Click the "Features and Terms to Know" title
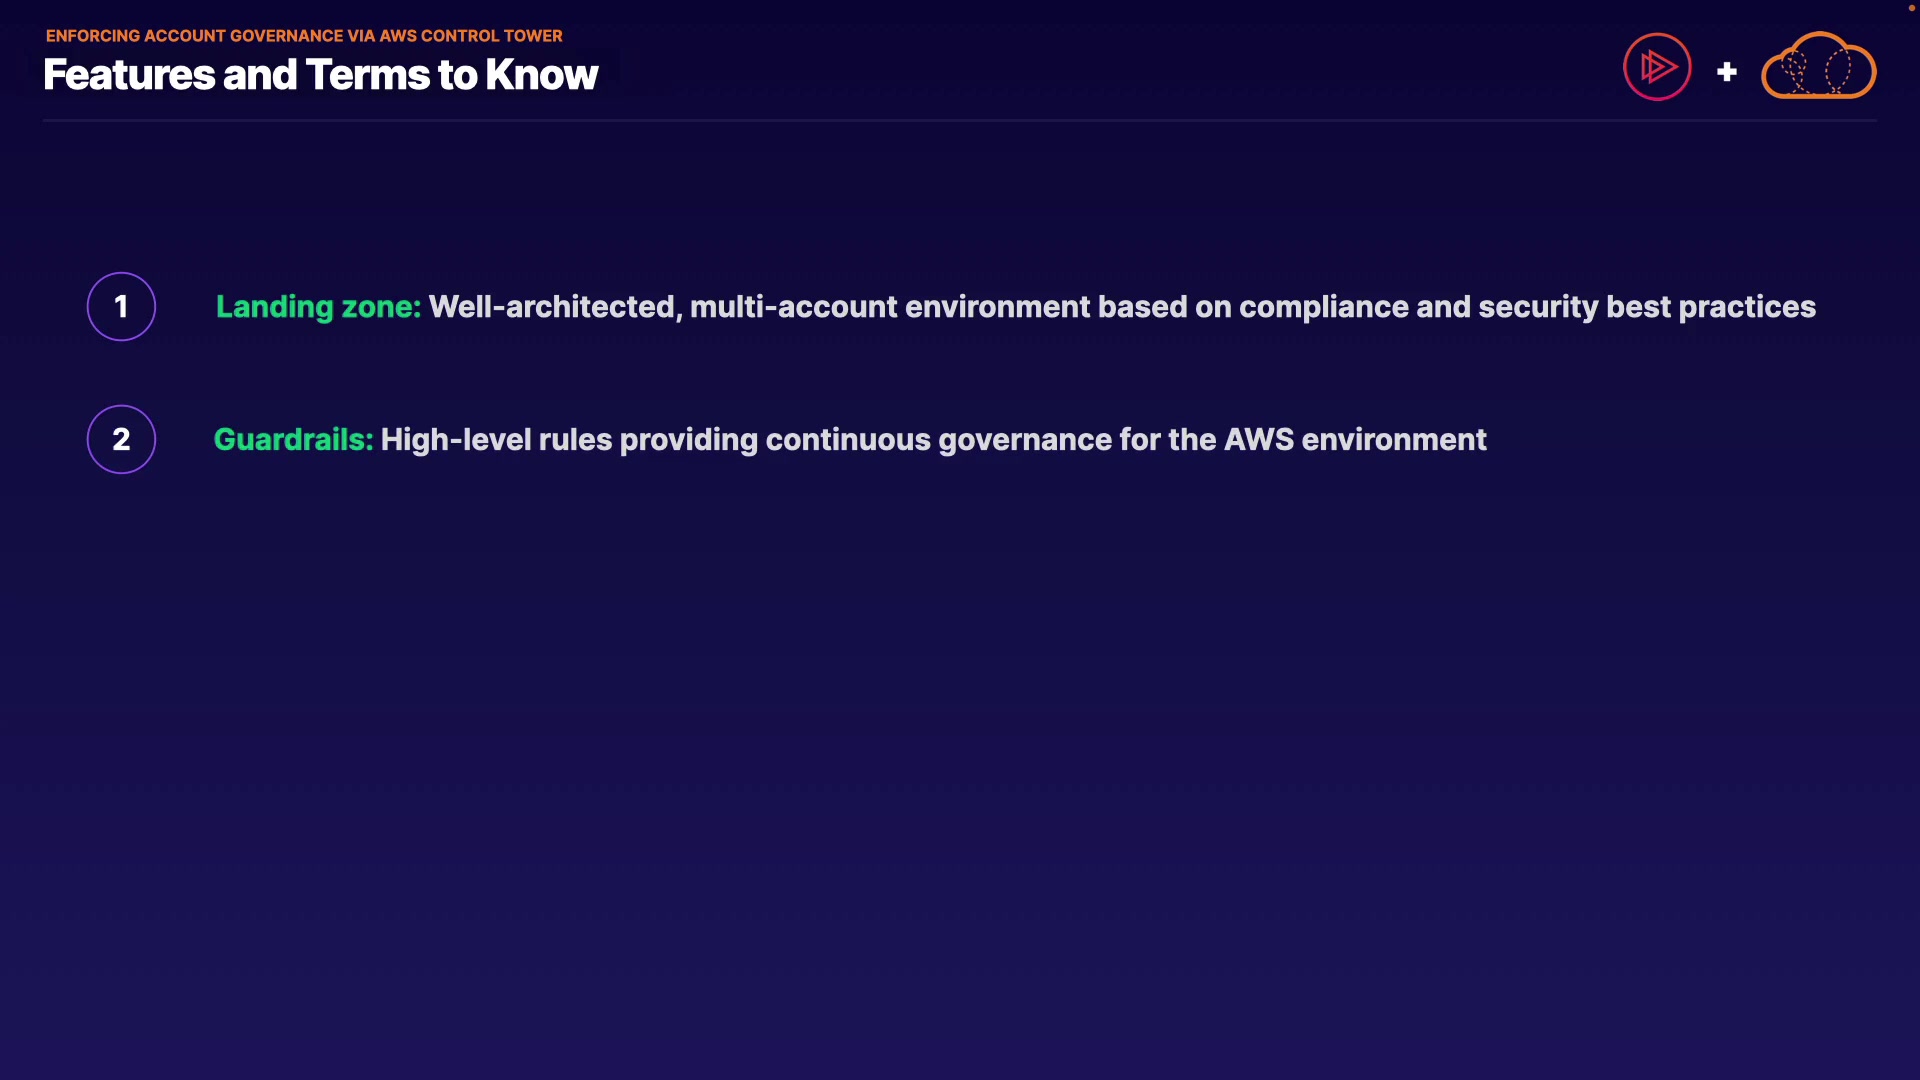1920x1080 pixels. [320, 75]
